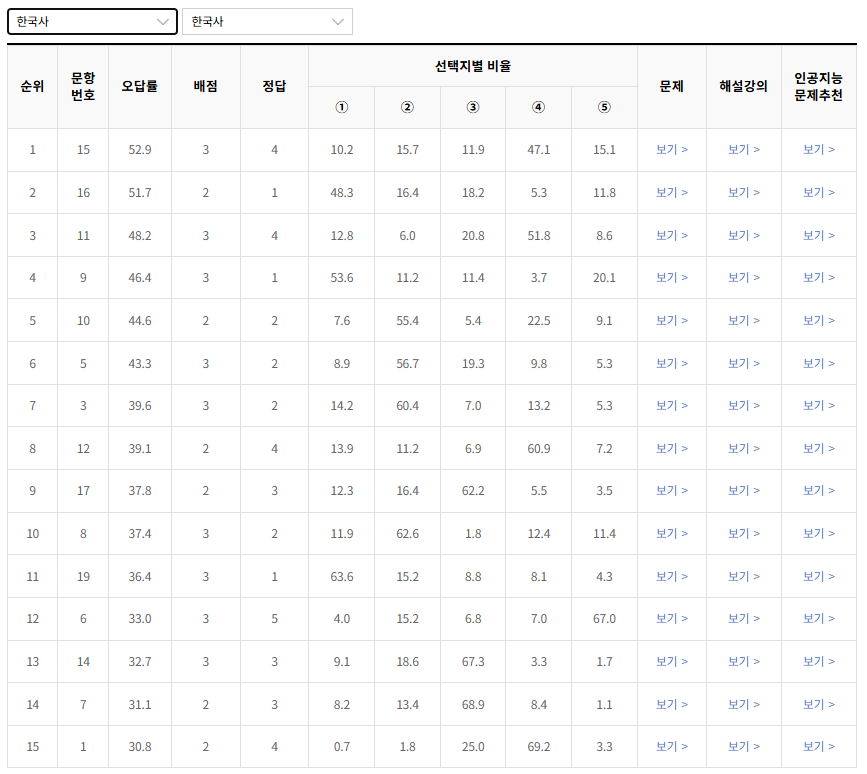View 문제 for question 10

pyautogui.click(x=671, y=320)
